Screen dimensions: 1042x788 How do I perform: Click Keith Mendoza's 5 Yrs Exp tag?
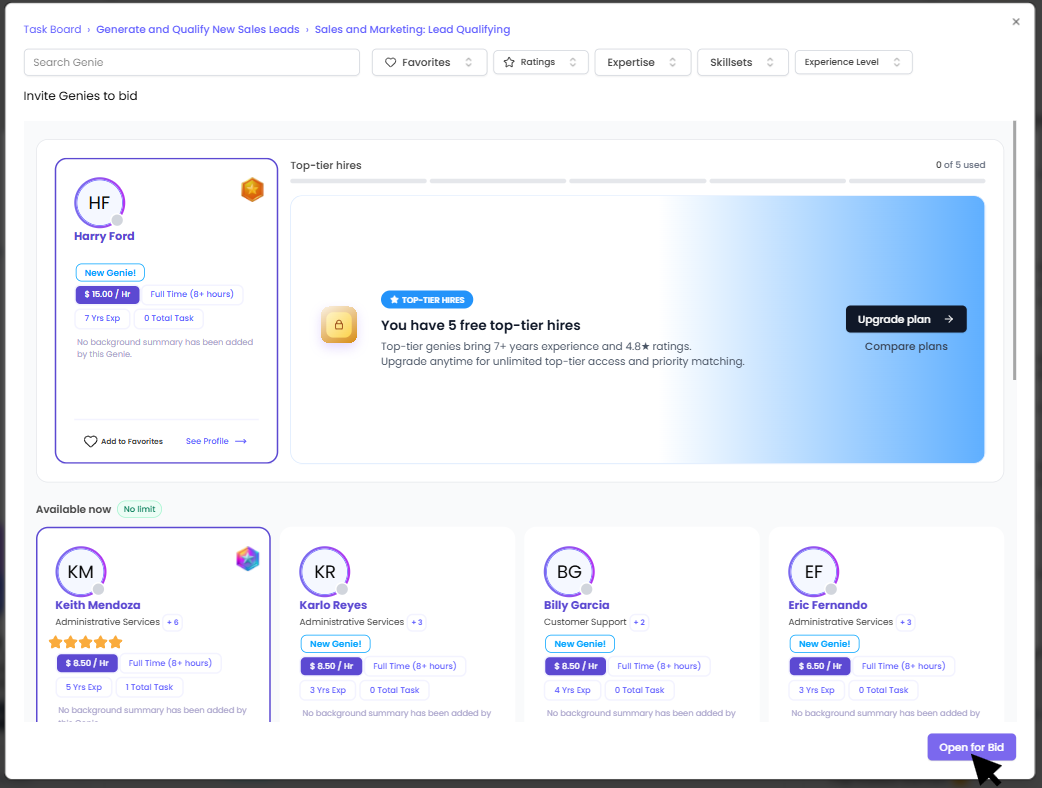(84, 687)
